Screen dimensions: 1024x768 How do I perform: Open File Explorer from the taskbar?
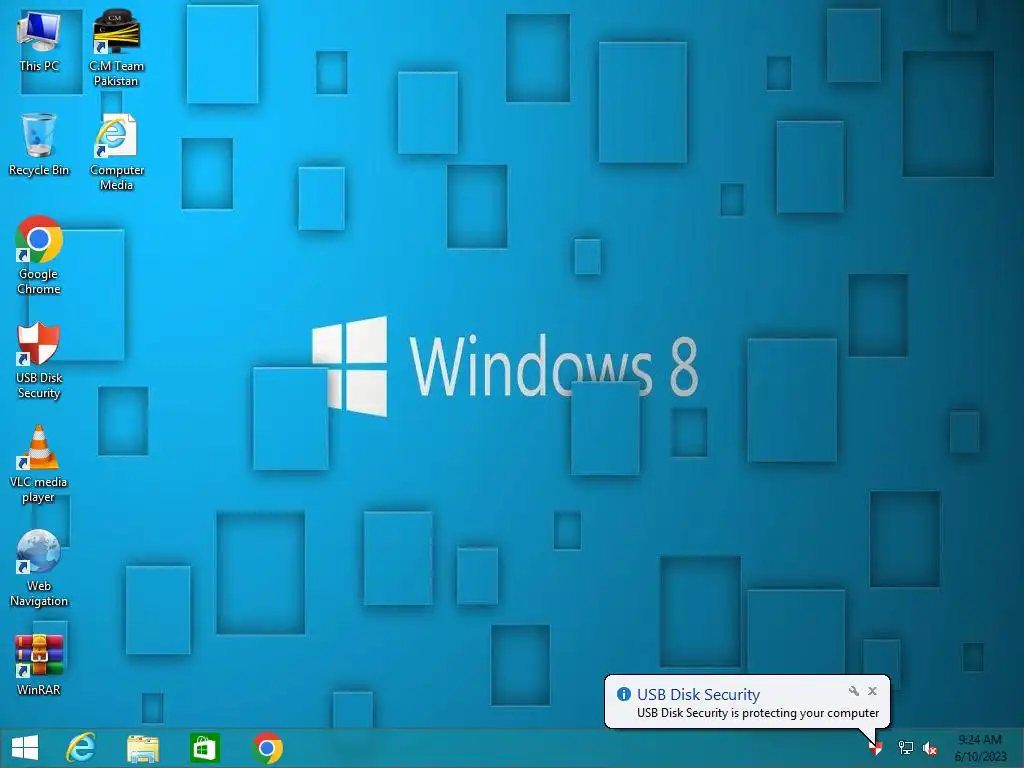tap(143, 748)
